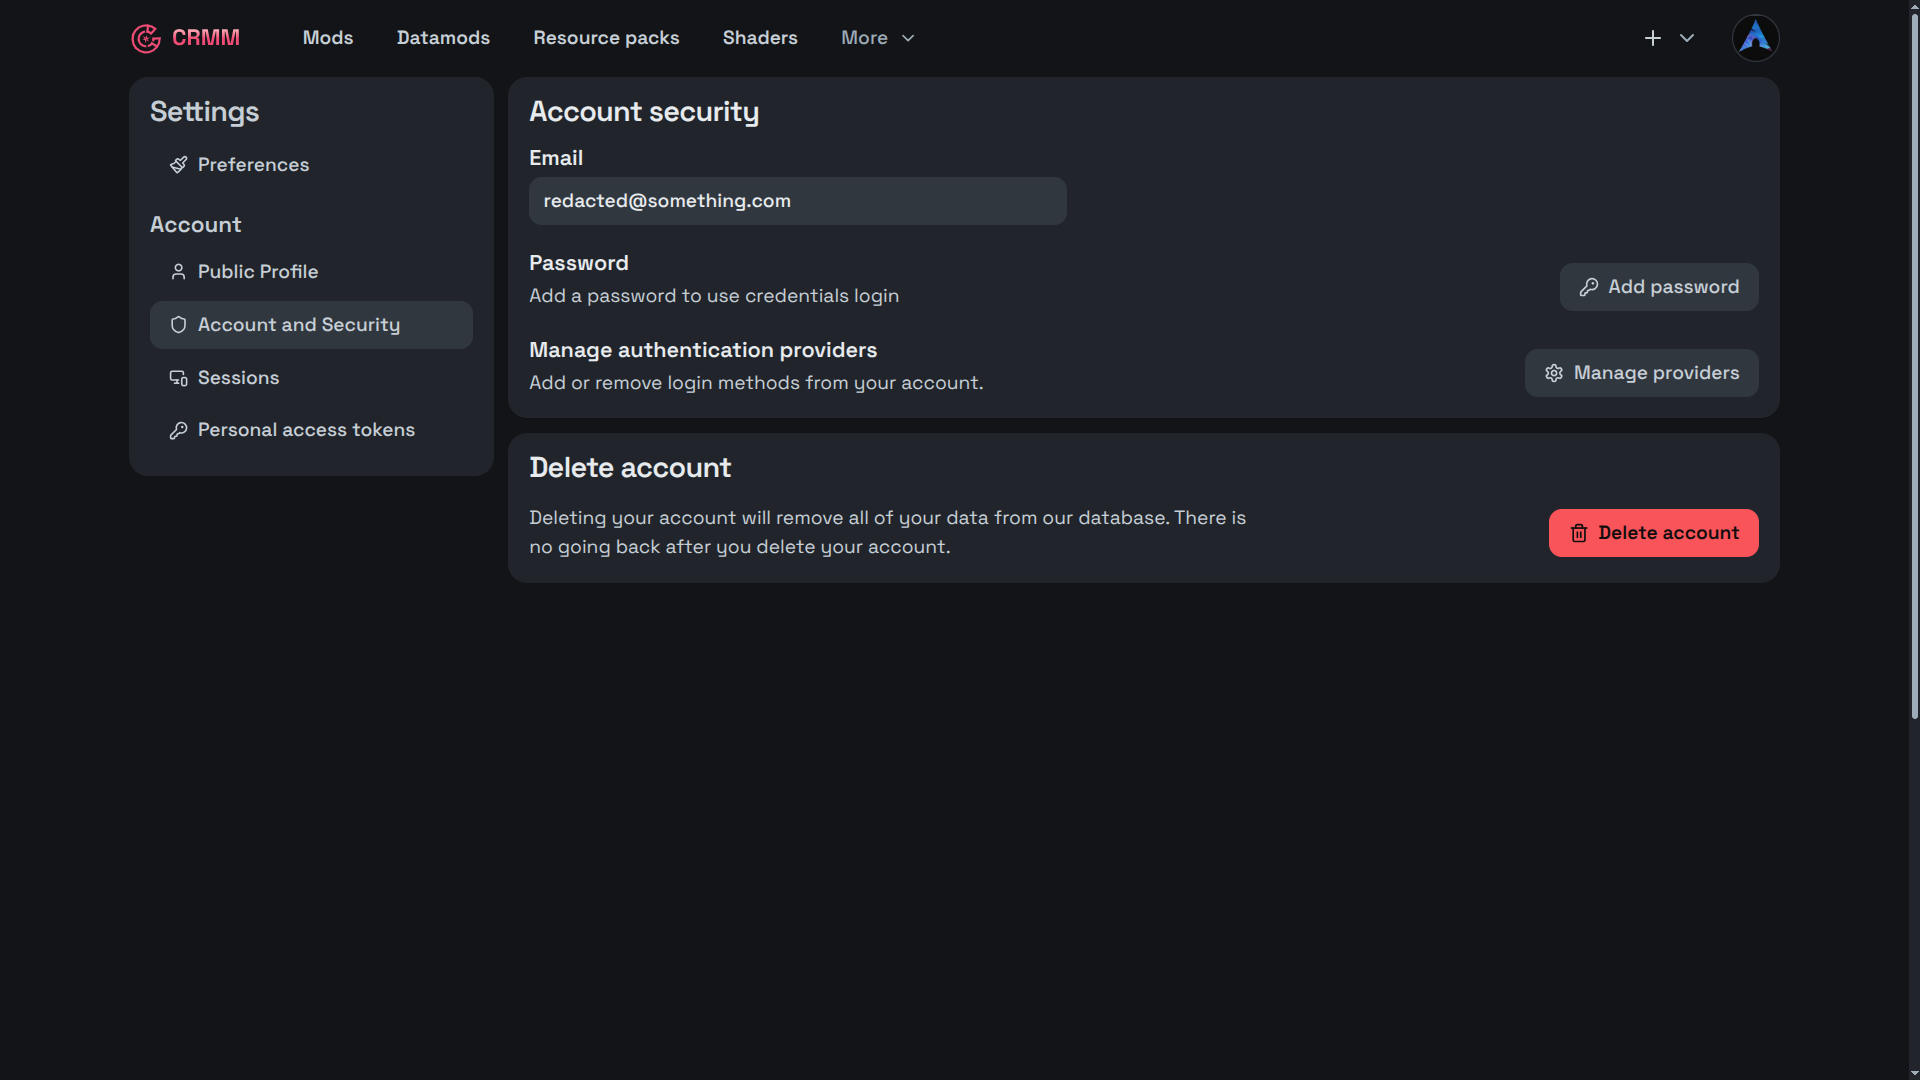This screenshot has width=1920, height=1080.
Task: Click the Account section label
Action: click(196, 225)
